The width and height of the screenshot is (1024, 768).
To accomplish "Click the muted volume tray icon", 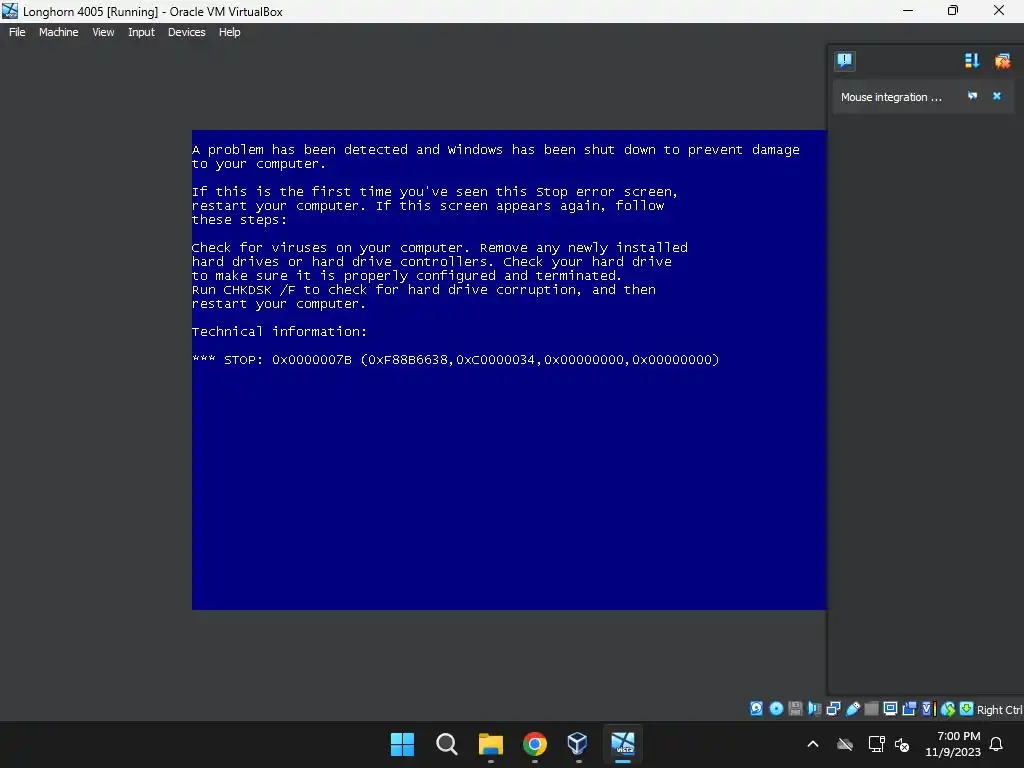I will (902, 744).
